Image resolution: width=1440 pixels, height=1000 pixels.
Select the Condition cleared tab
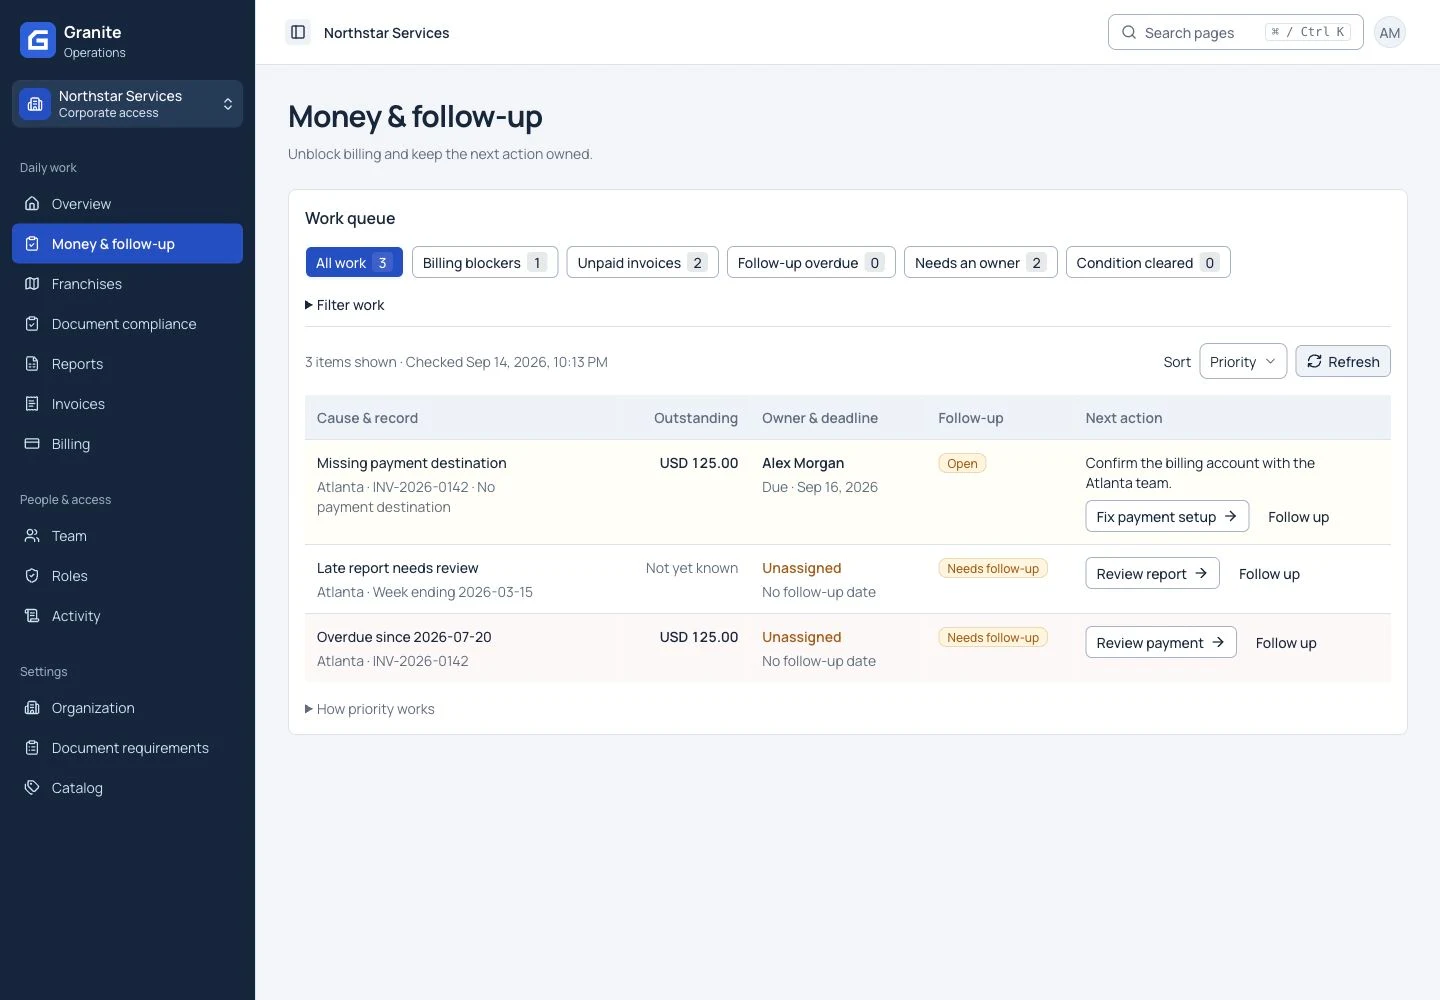[x=1148, y=263]
